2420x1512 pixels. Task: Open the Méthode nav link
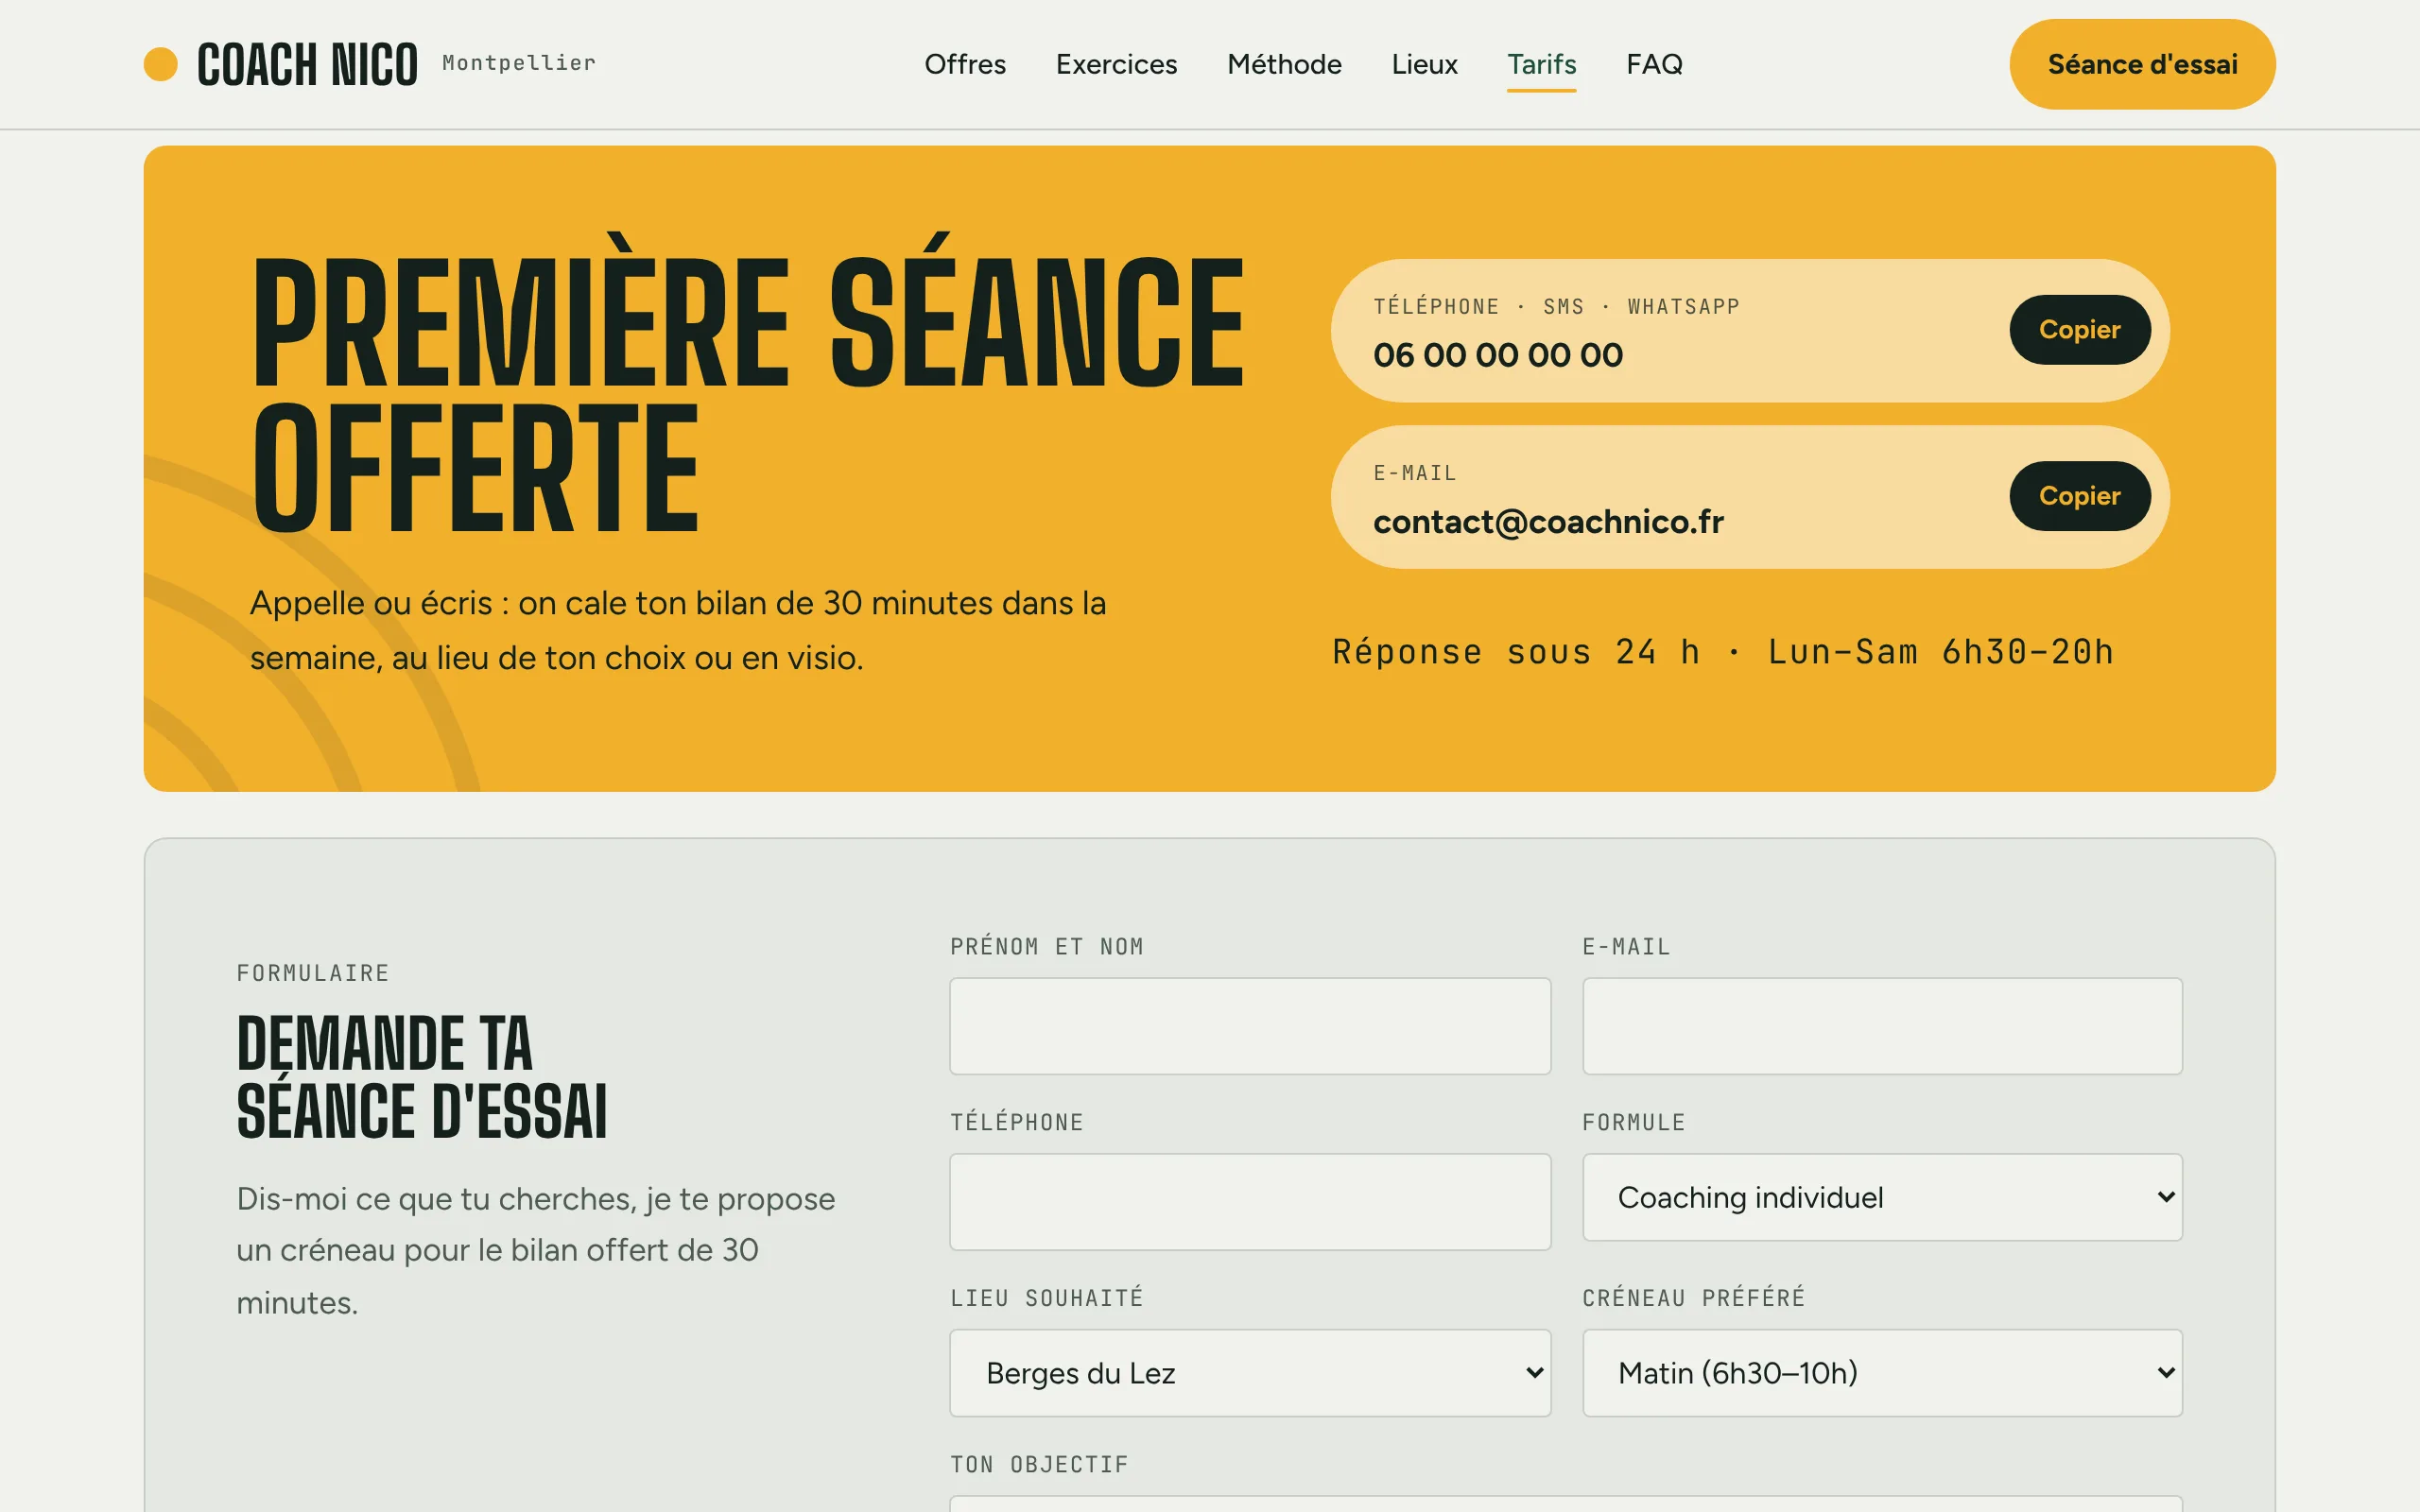coord(1284,64)
